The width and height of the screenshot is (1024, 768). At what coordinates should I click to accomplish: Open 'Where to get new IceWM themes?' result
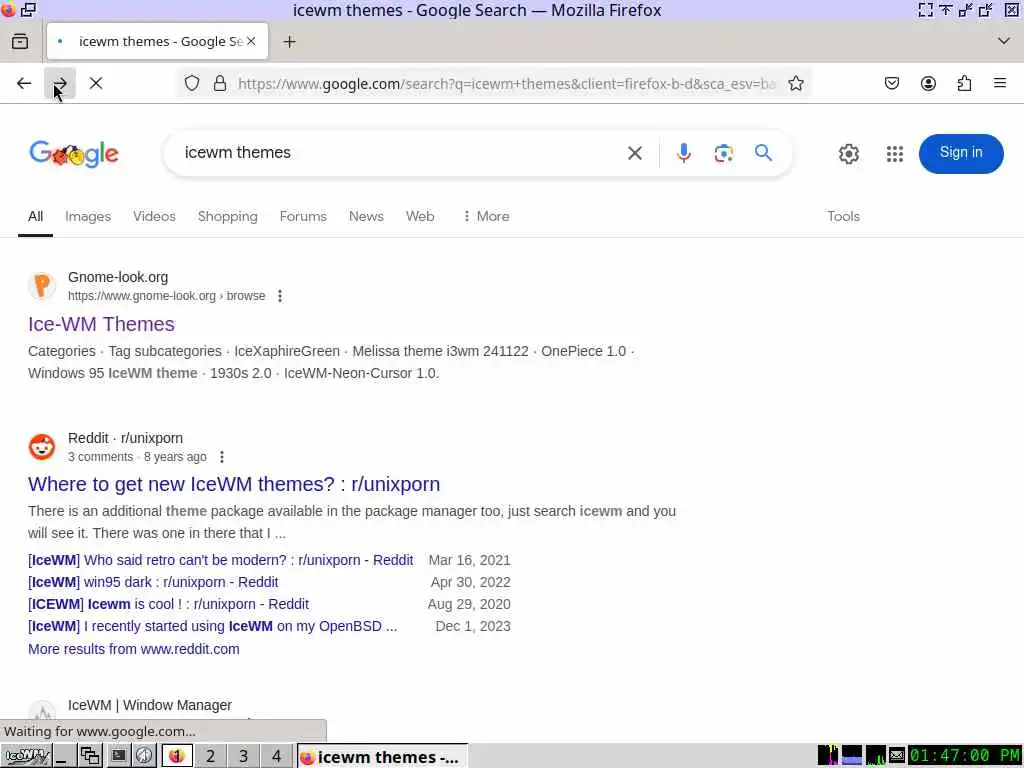(x=234, y=484)
